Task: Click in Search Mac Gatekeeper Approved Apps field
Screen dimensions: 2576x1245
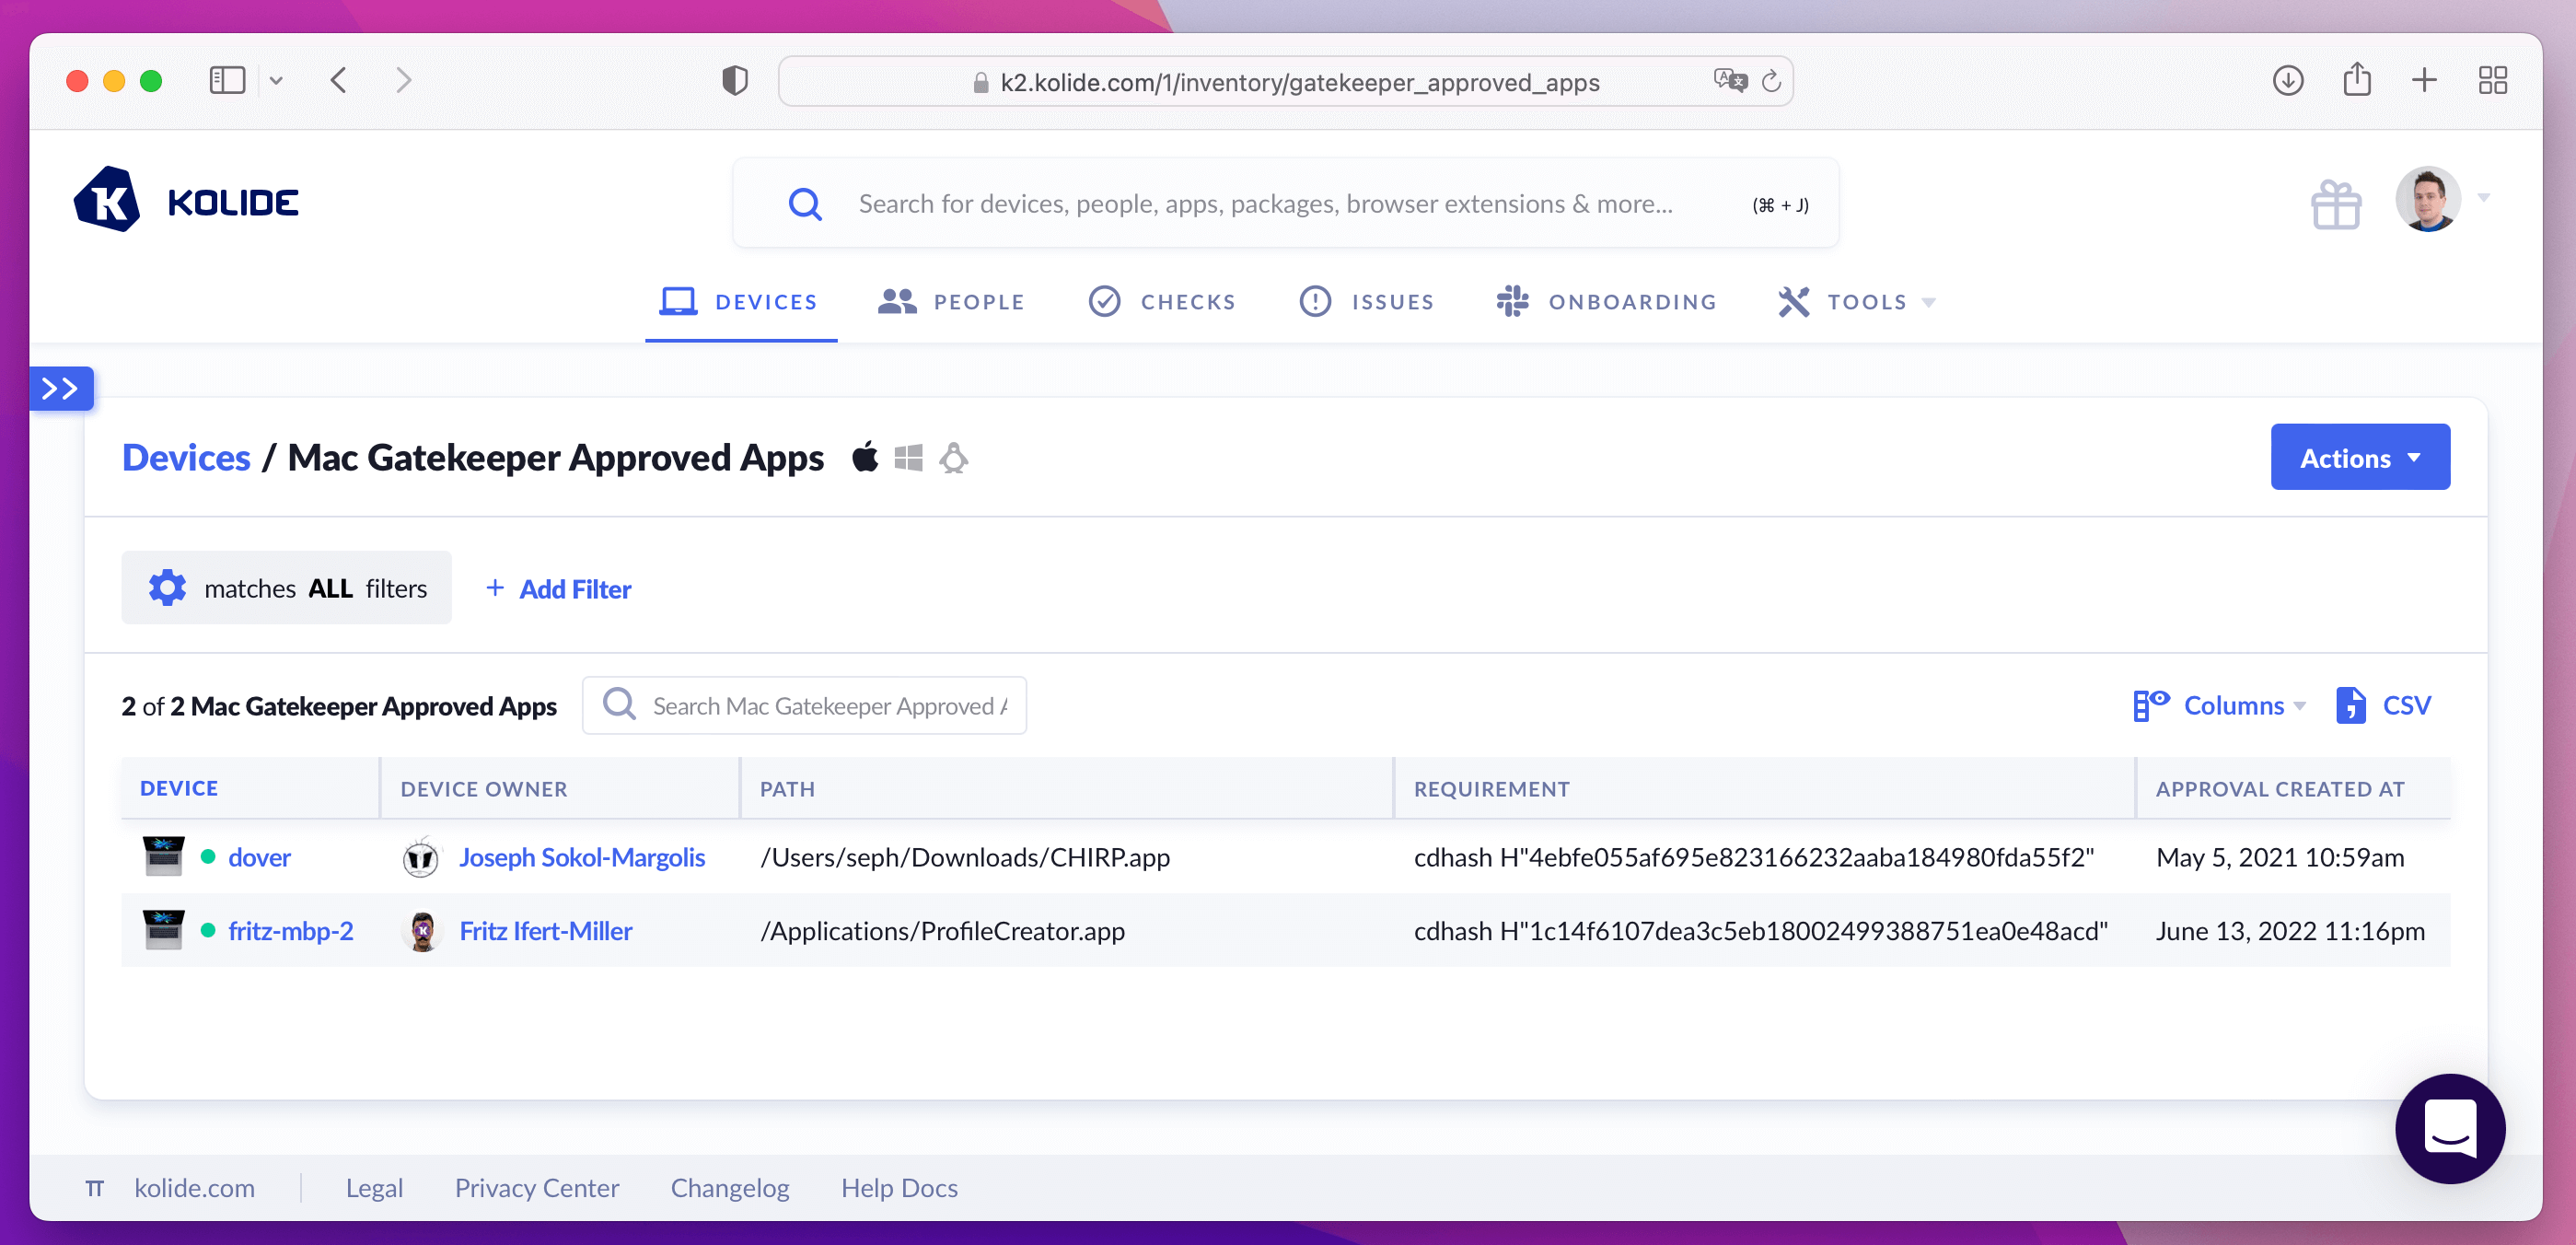Action: coord(829,706)
